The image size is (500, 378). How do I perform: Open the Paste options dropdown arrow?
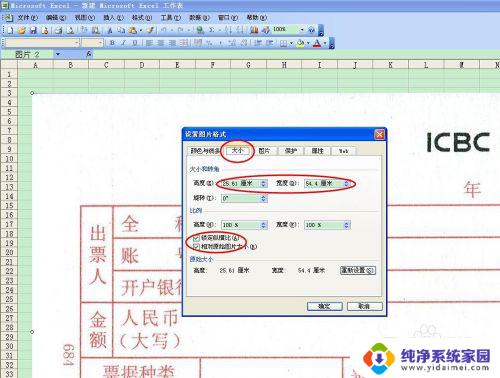(x=141, y=30)
